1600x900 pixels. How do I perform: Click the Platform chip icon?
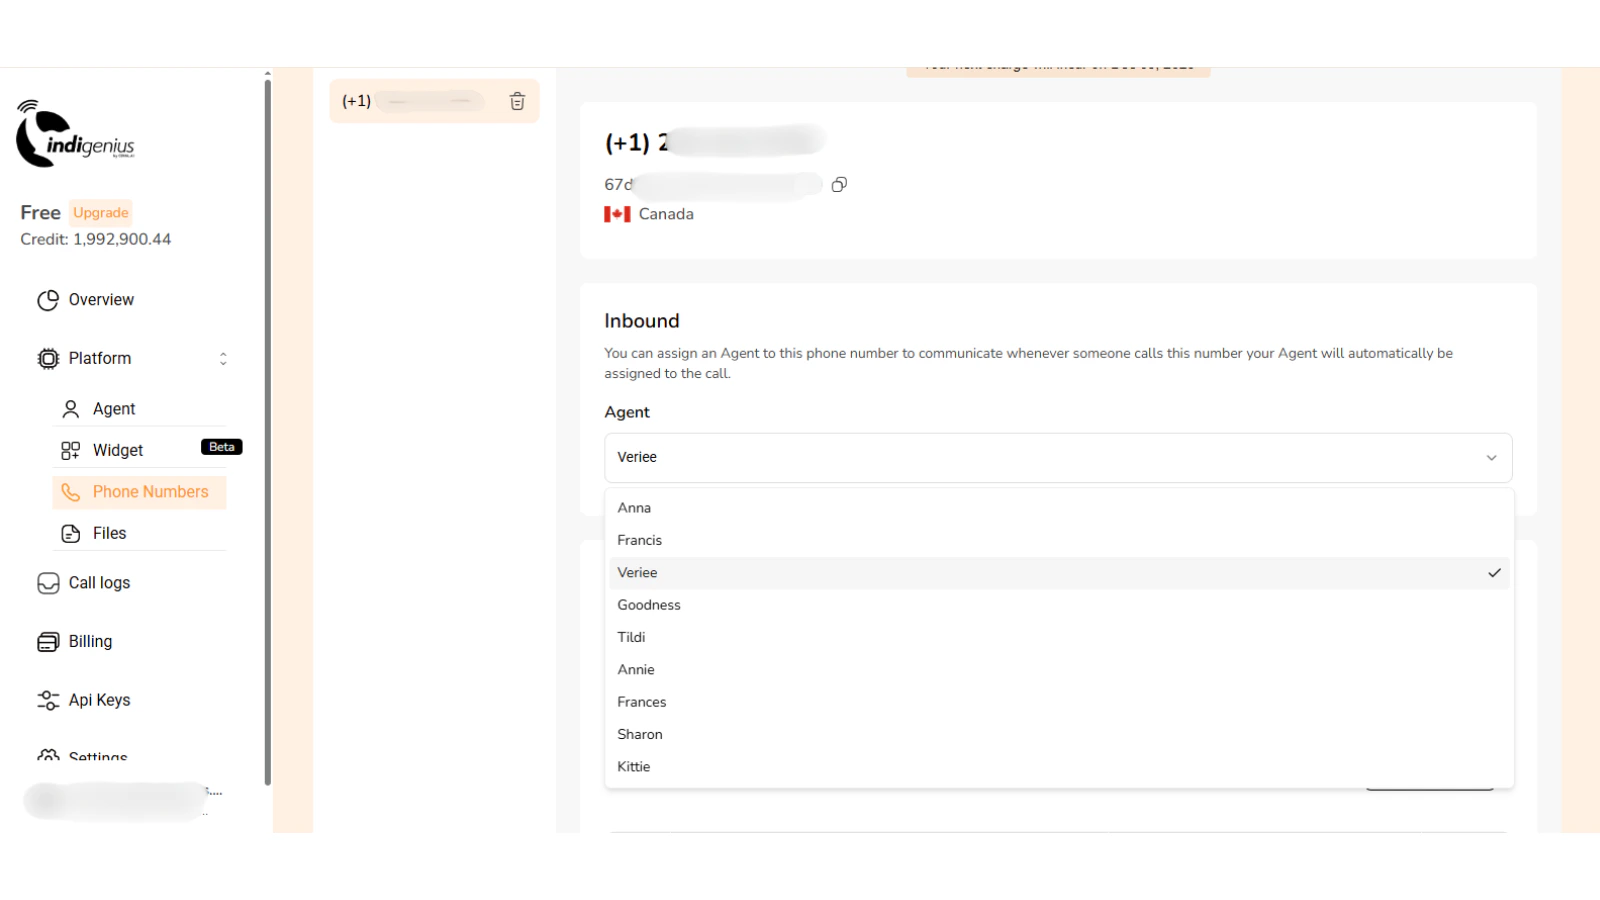coord(48,359)
